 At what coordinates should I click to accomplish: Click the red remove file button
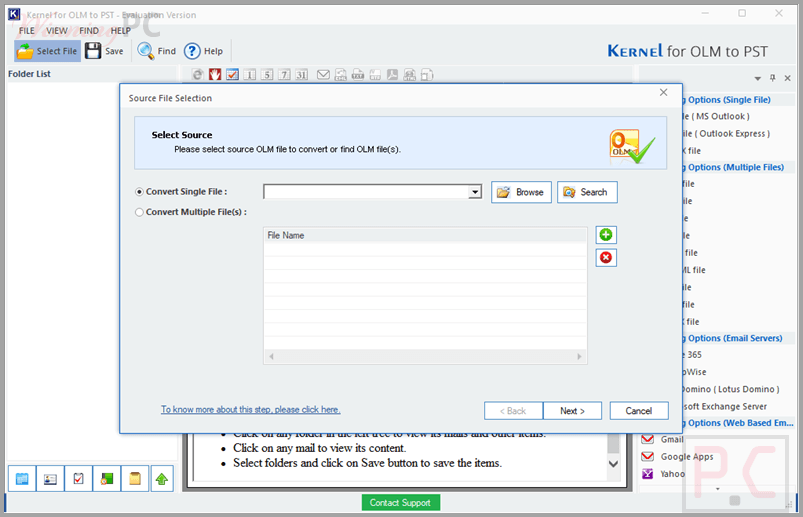606,257
